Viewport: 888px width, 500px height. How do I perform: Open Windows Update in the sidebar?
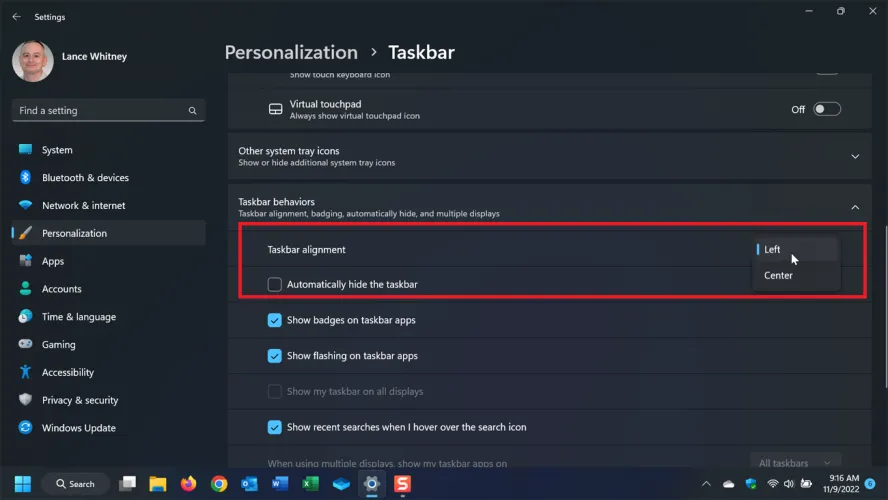pos(78,428)
